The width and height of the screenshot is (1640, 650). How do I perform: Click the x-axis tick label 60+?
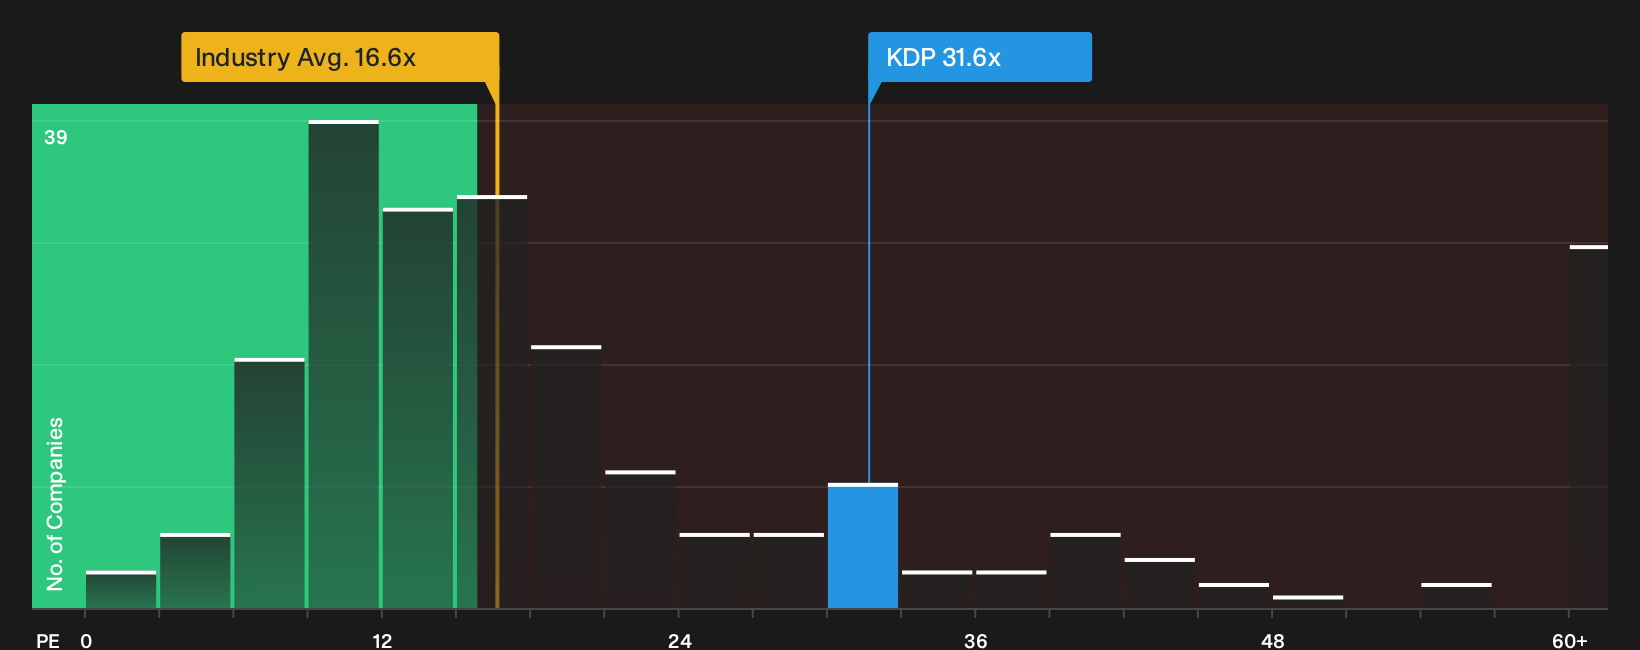click(x=1569, y=640)
